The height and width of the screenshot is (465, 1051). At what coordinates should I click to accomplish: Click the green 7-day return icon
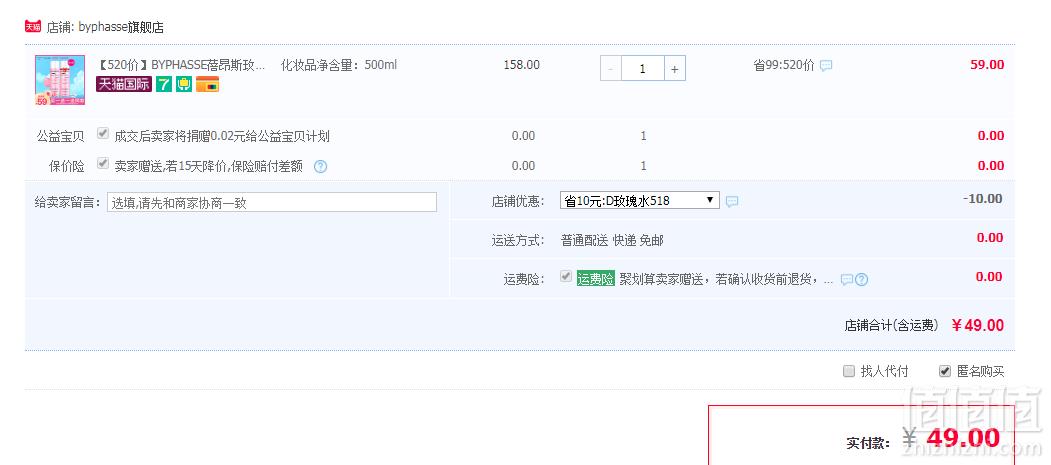pos(164,84)
